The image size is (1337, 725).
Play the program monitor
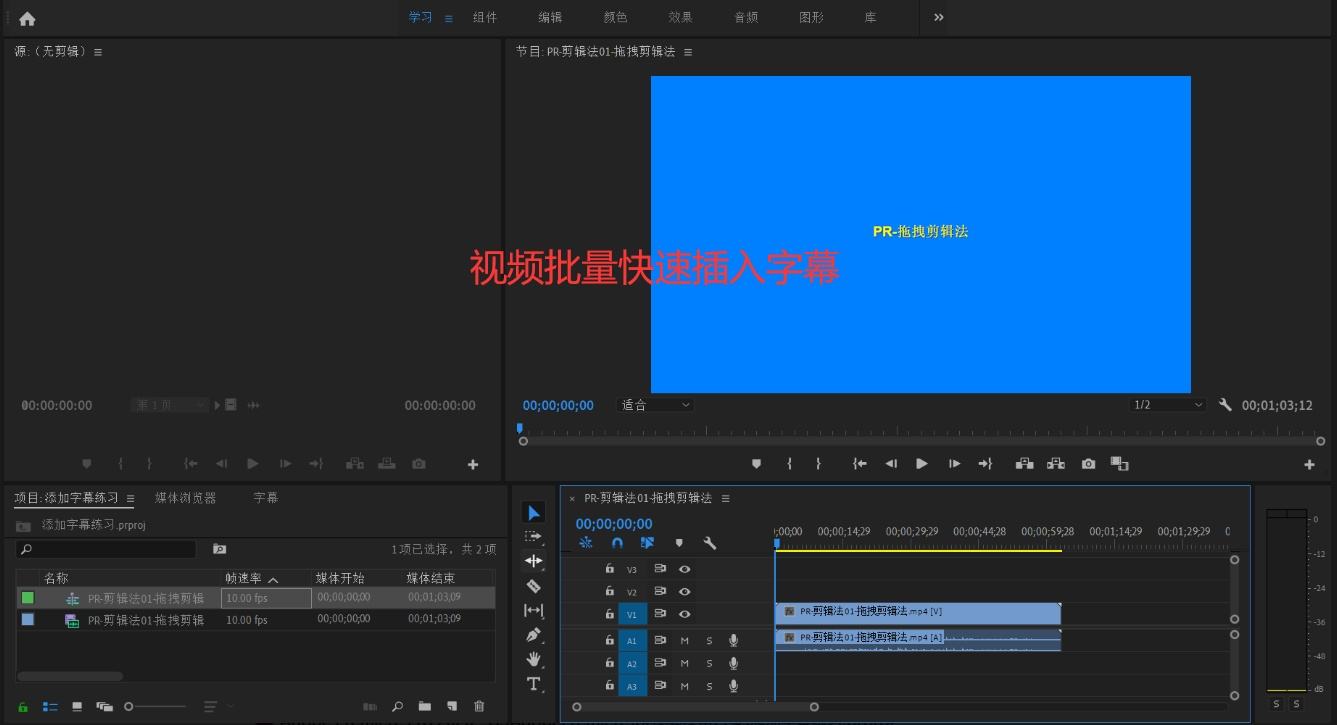point(921,464)
